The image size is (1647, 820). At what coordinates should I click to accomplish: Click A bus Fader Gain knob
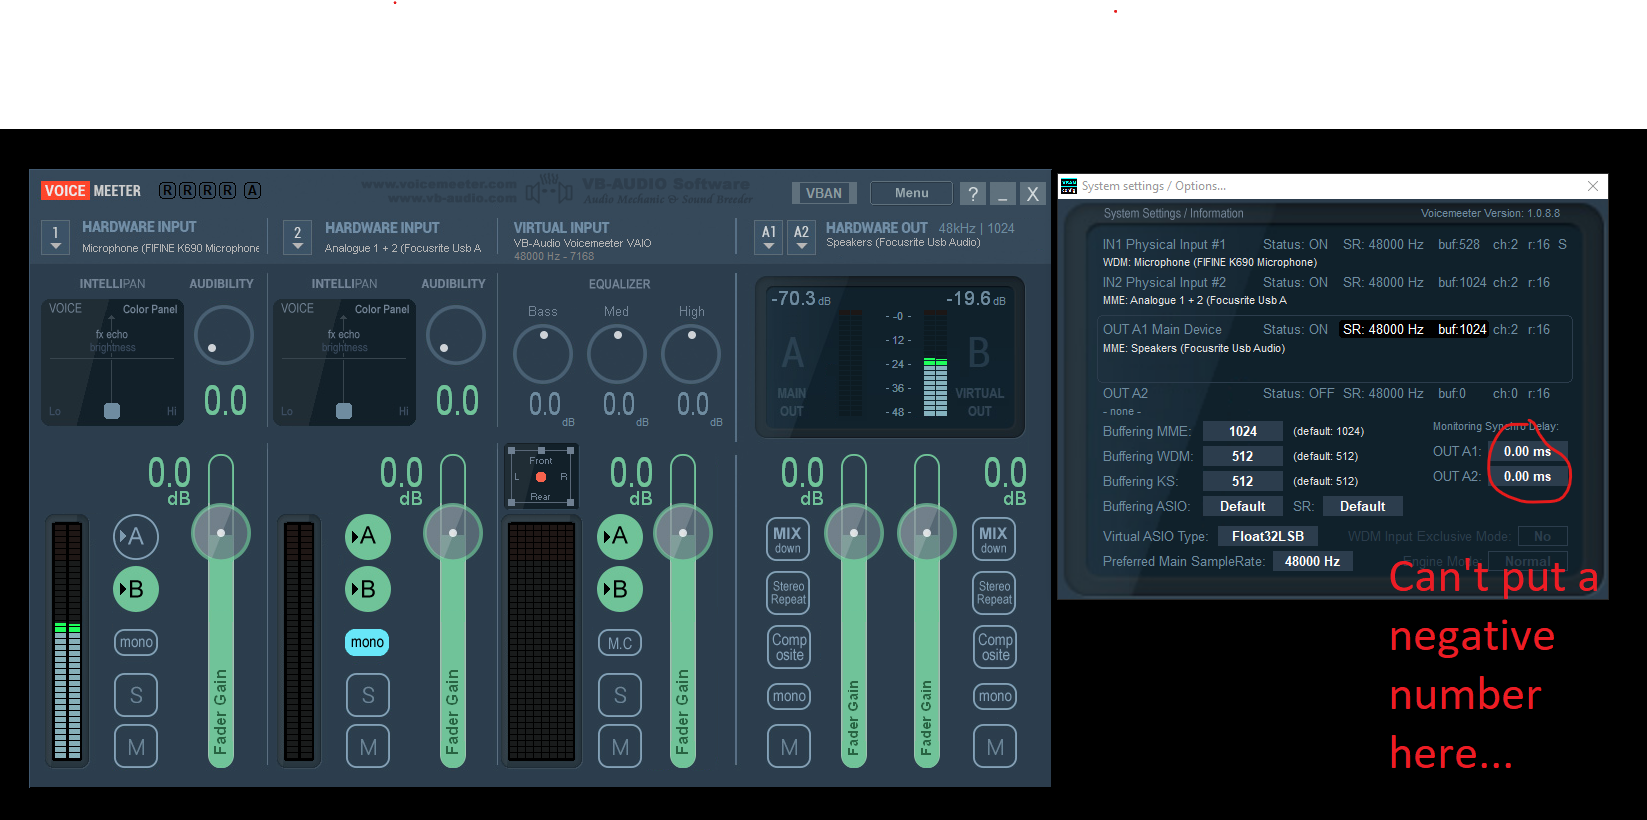854,533
